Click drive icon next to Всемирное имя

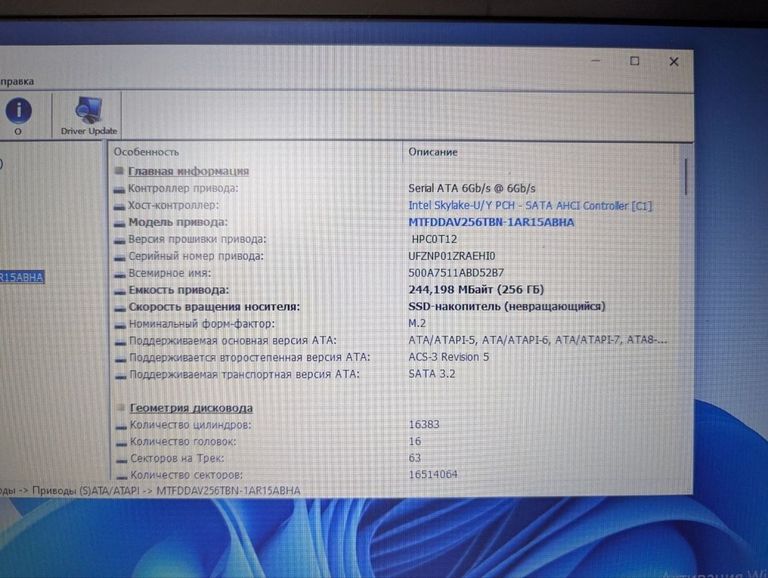(x=120, y=275)
